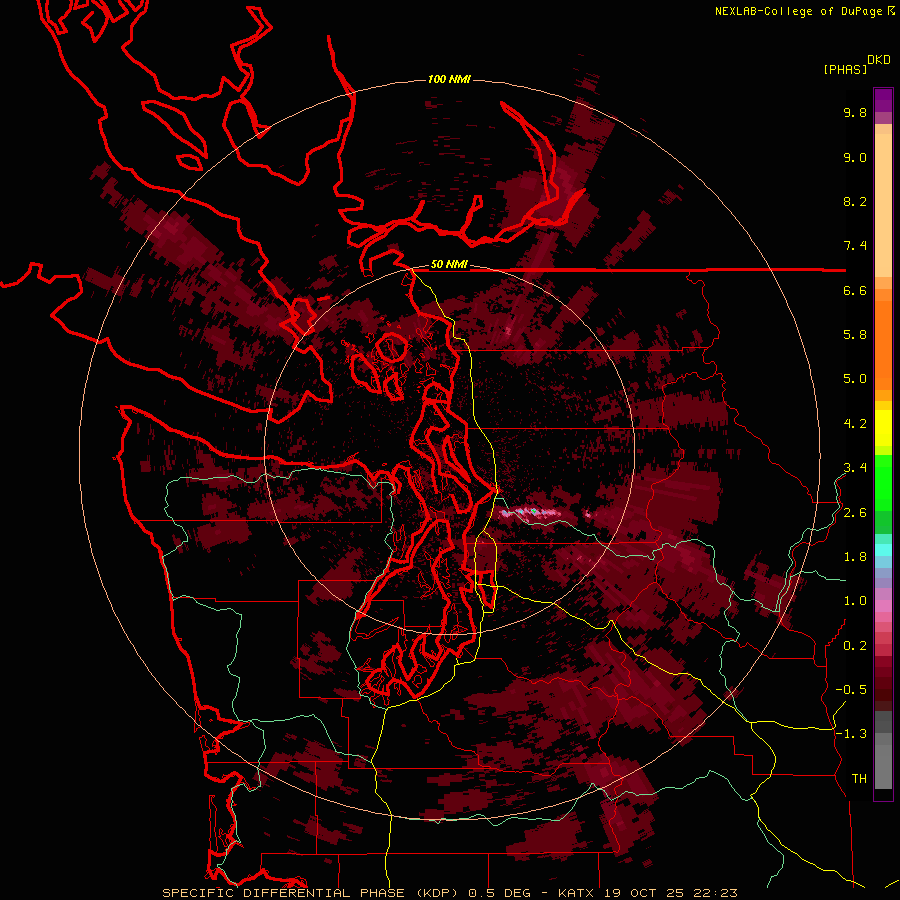Click the SPECIFIC DIFFERENTIAL PHASE footer title

tap(282, 893)
